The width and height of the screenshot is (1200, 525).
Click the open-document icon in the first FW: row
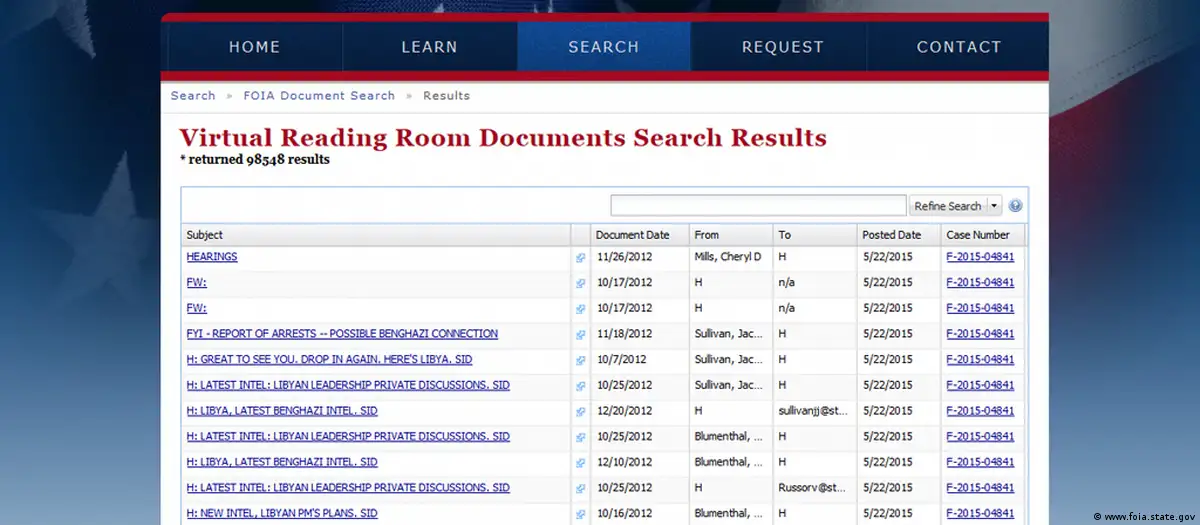[580, 284]
